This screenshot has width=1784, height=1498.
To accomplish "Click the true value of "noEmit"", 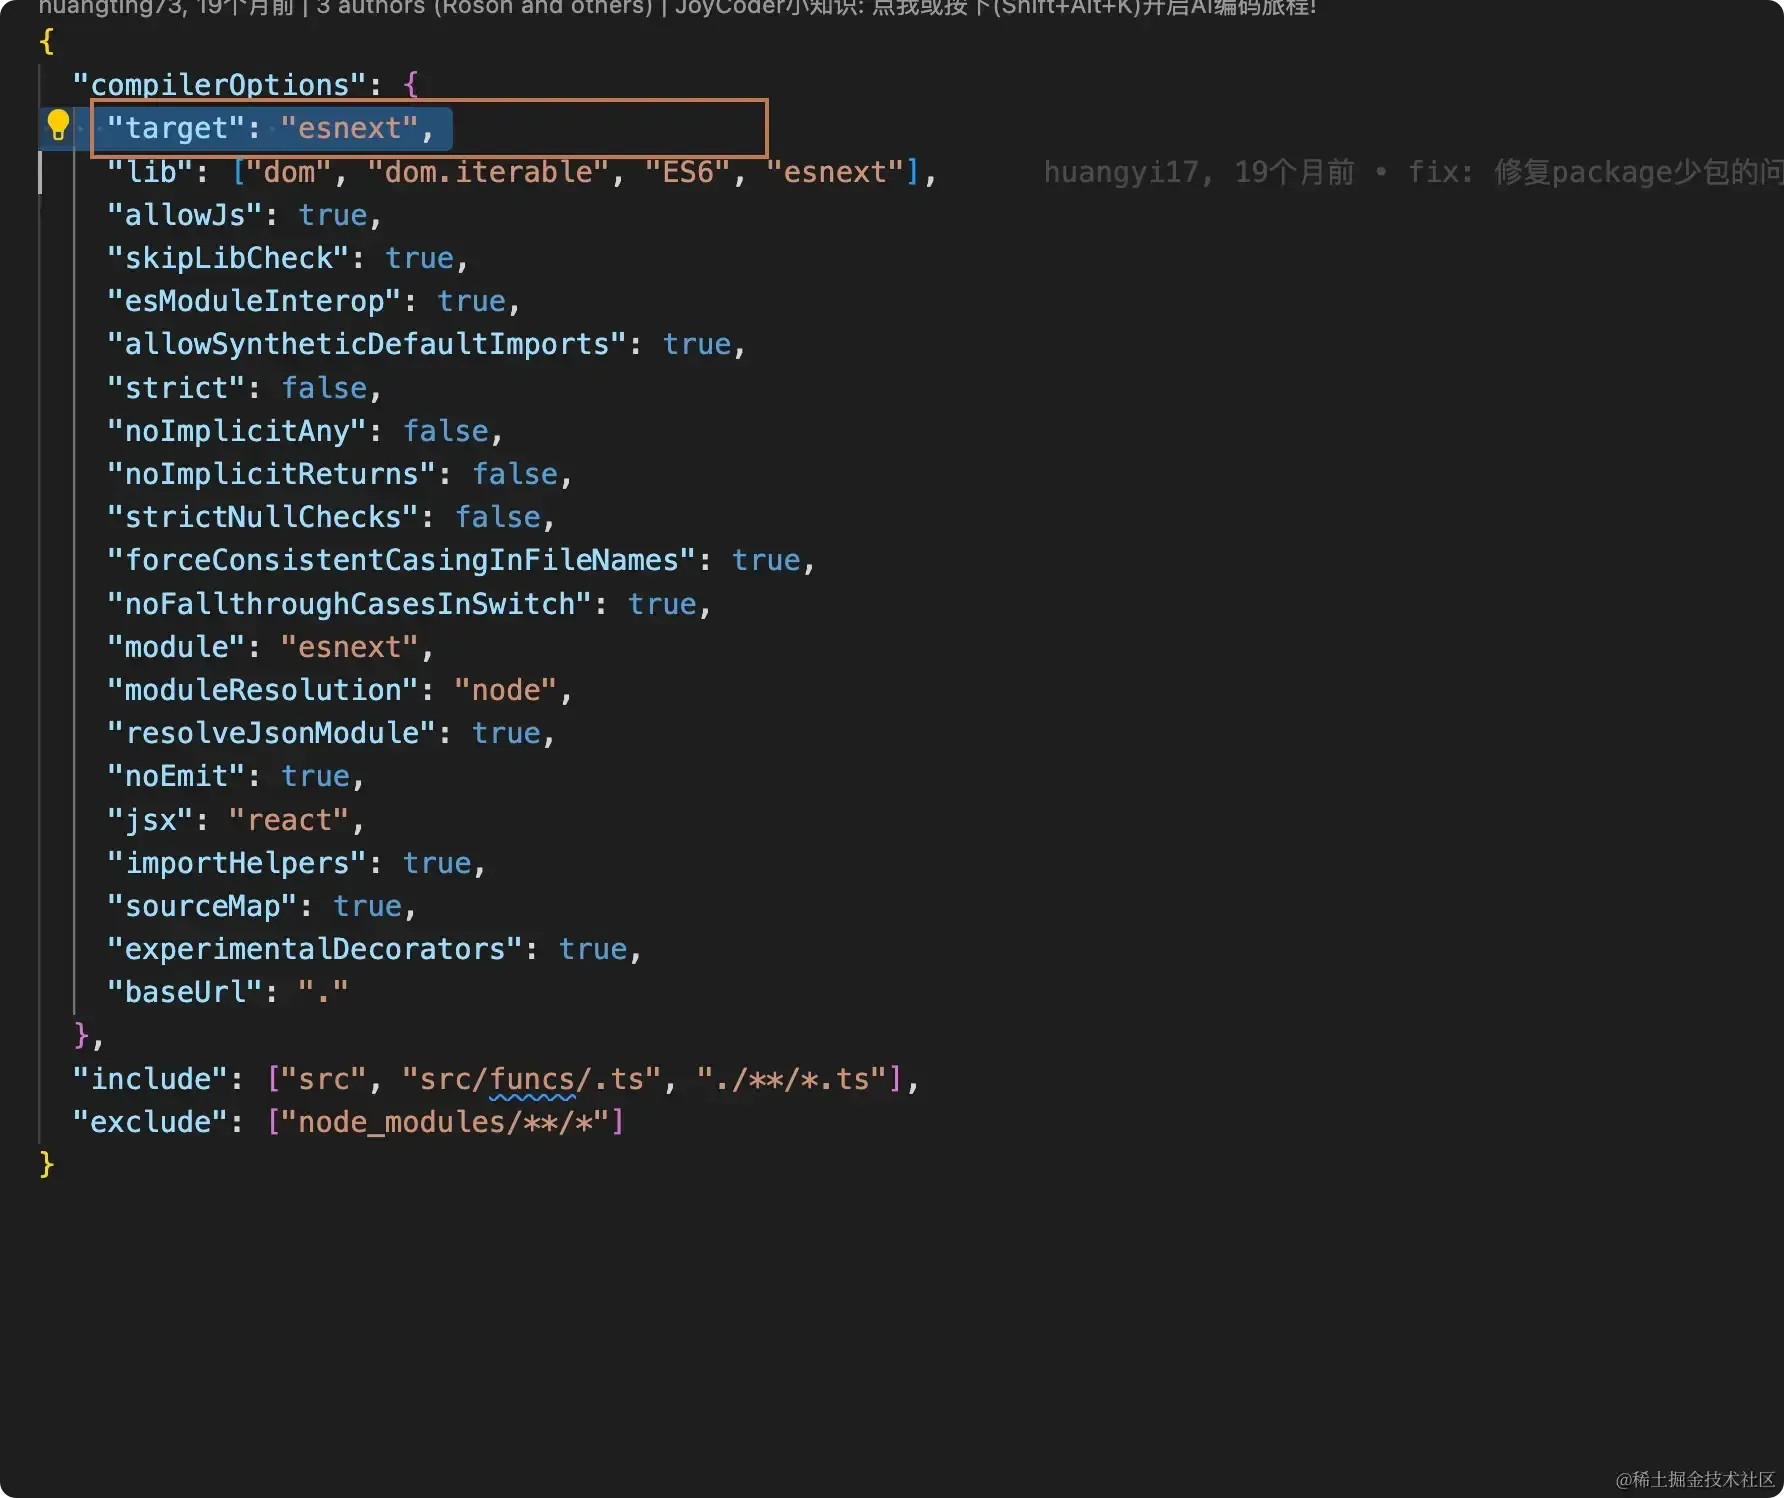I will coord(315,776).
